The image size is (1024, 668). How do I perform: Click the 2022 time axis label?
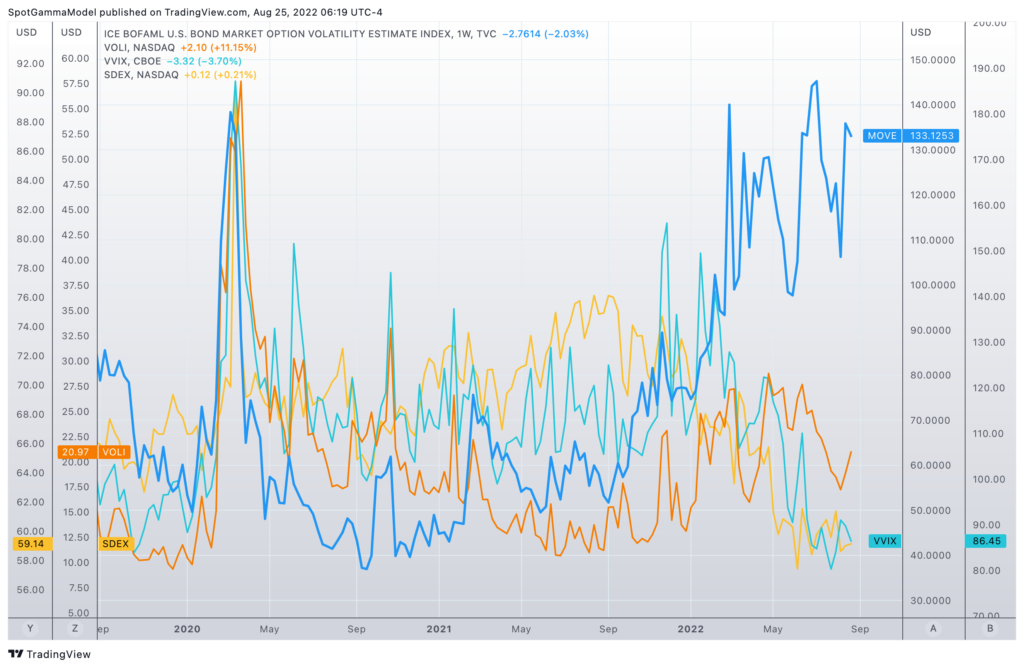click(x=690, y=629)
